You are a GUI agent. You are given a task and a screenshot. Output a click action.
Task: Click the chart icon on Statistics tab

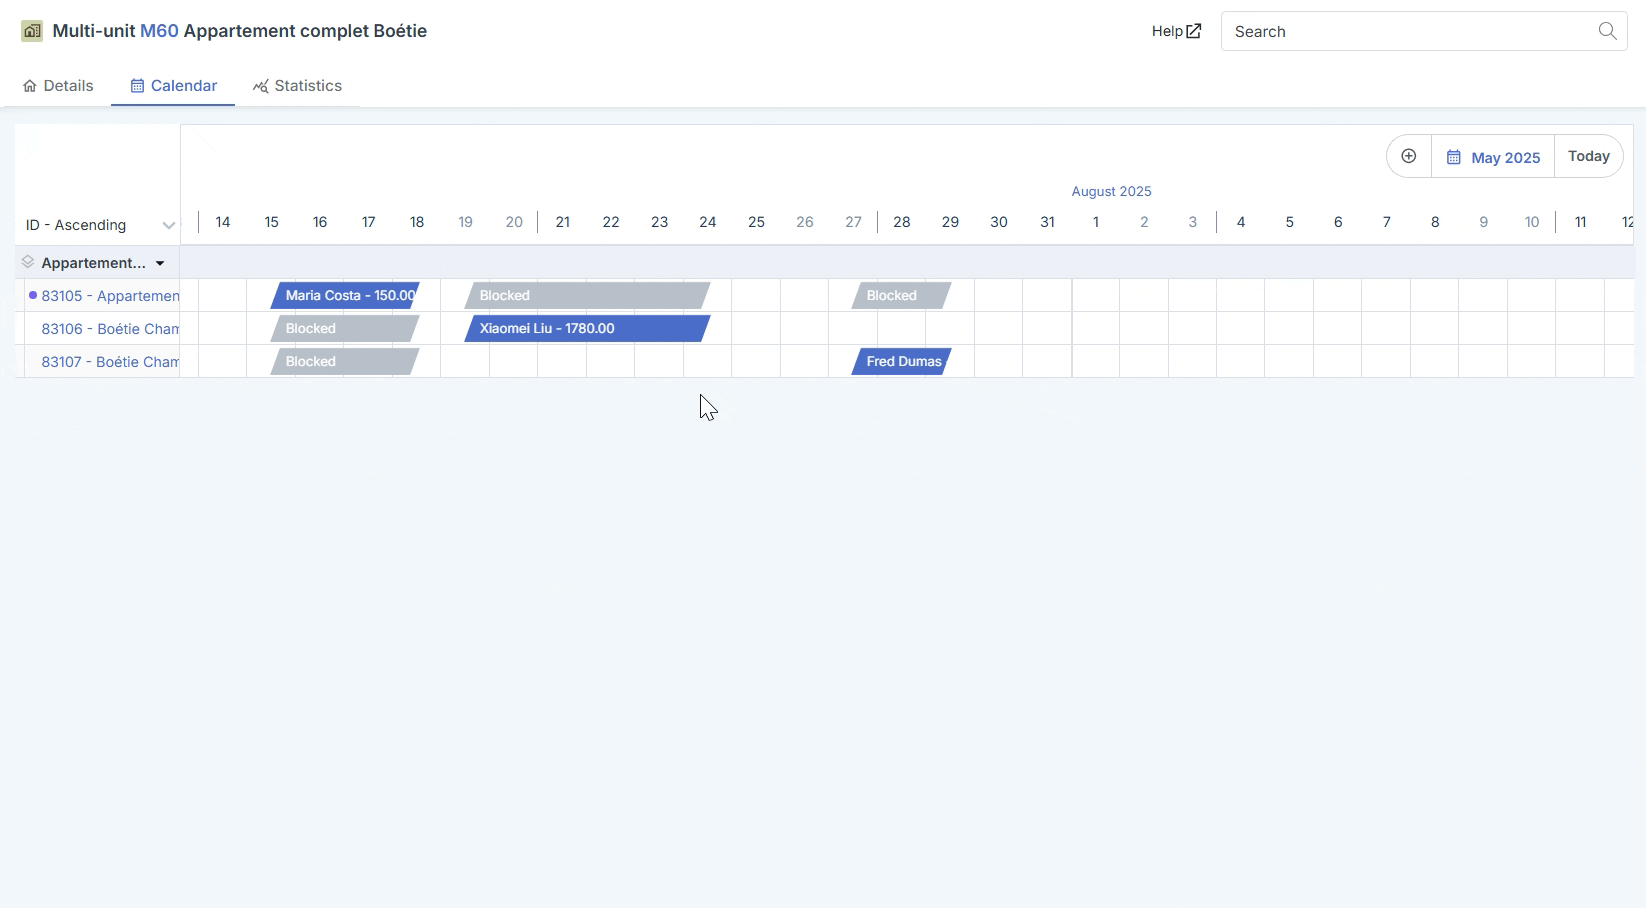[261, 86]
